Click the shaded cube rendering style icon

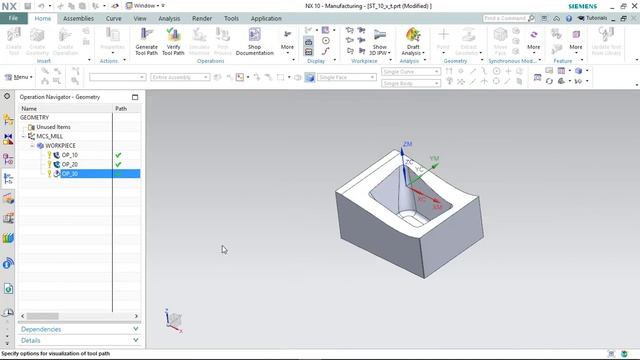point(578,71)
